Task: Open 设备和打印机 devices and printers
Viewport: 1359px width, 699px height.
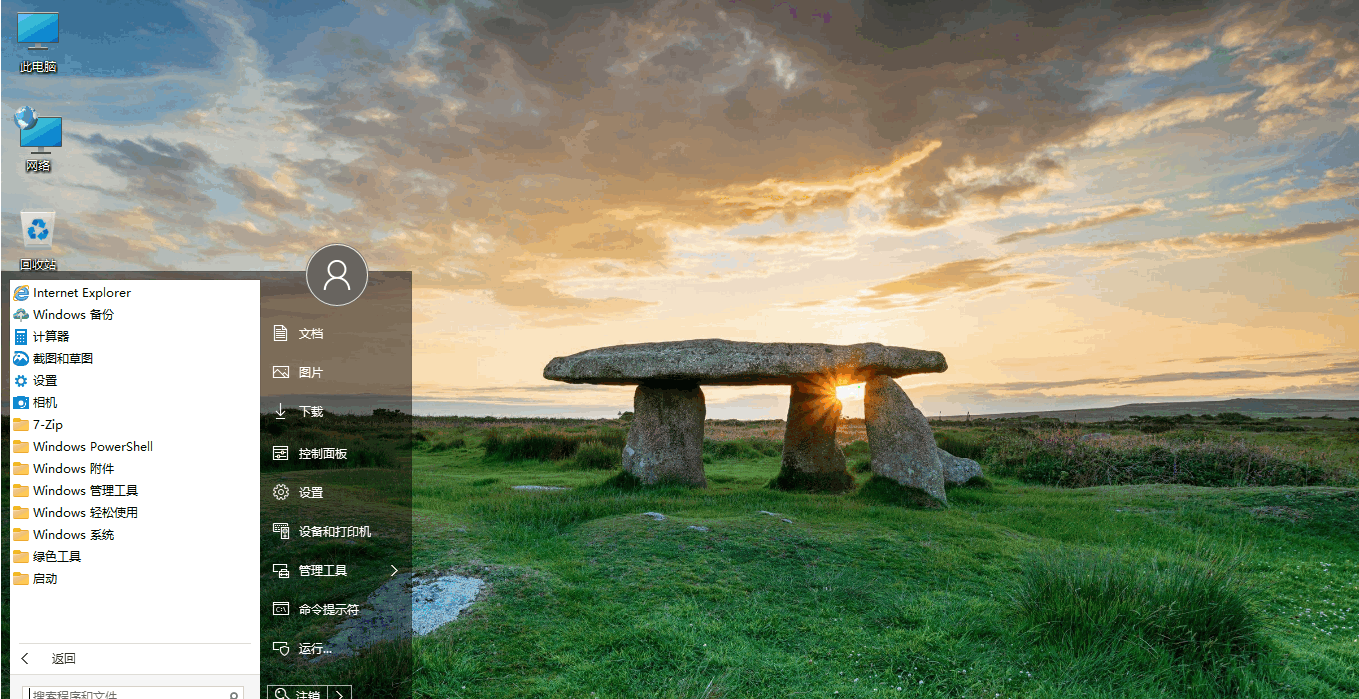Action: point(336,532)
